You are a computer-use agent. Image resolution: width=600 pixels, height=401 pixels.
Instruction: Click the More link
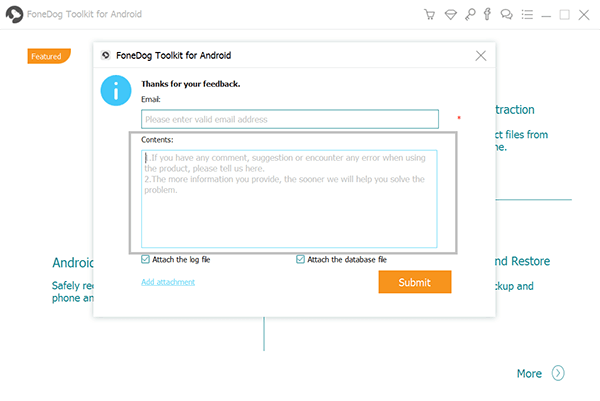(529, 373)
